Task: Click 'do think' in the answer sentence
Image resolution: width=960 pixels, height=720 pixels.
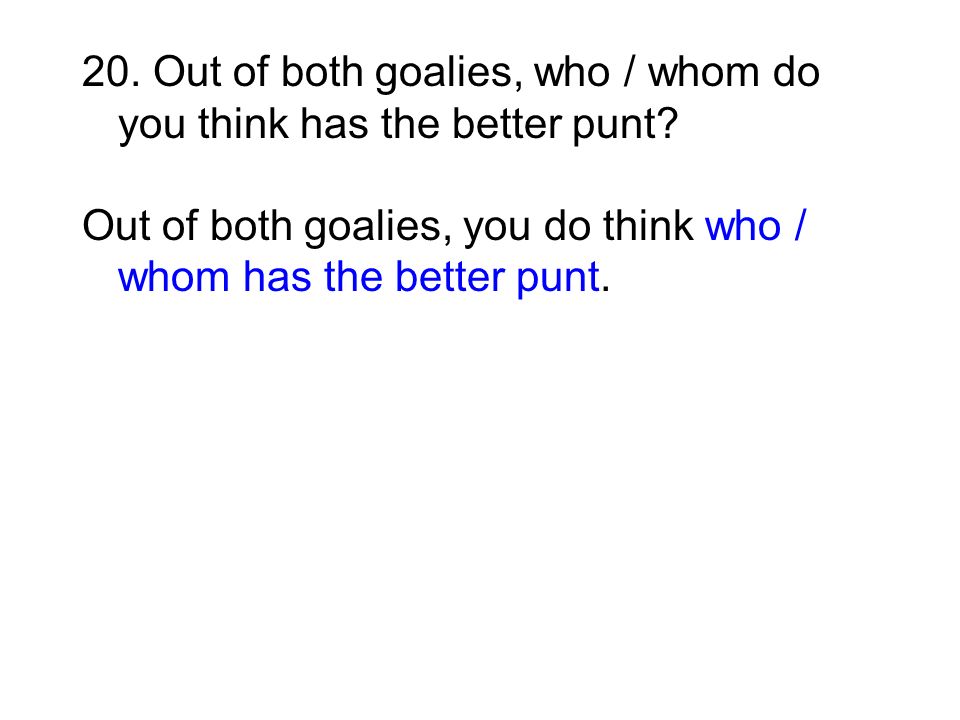Action: (x=618, y=225)
